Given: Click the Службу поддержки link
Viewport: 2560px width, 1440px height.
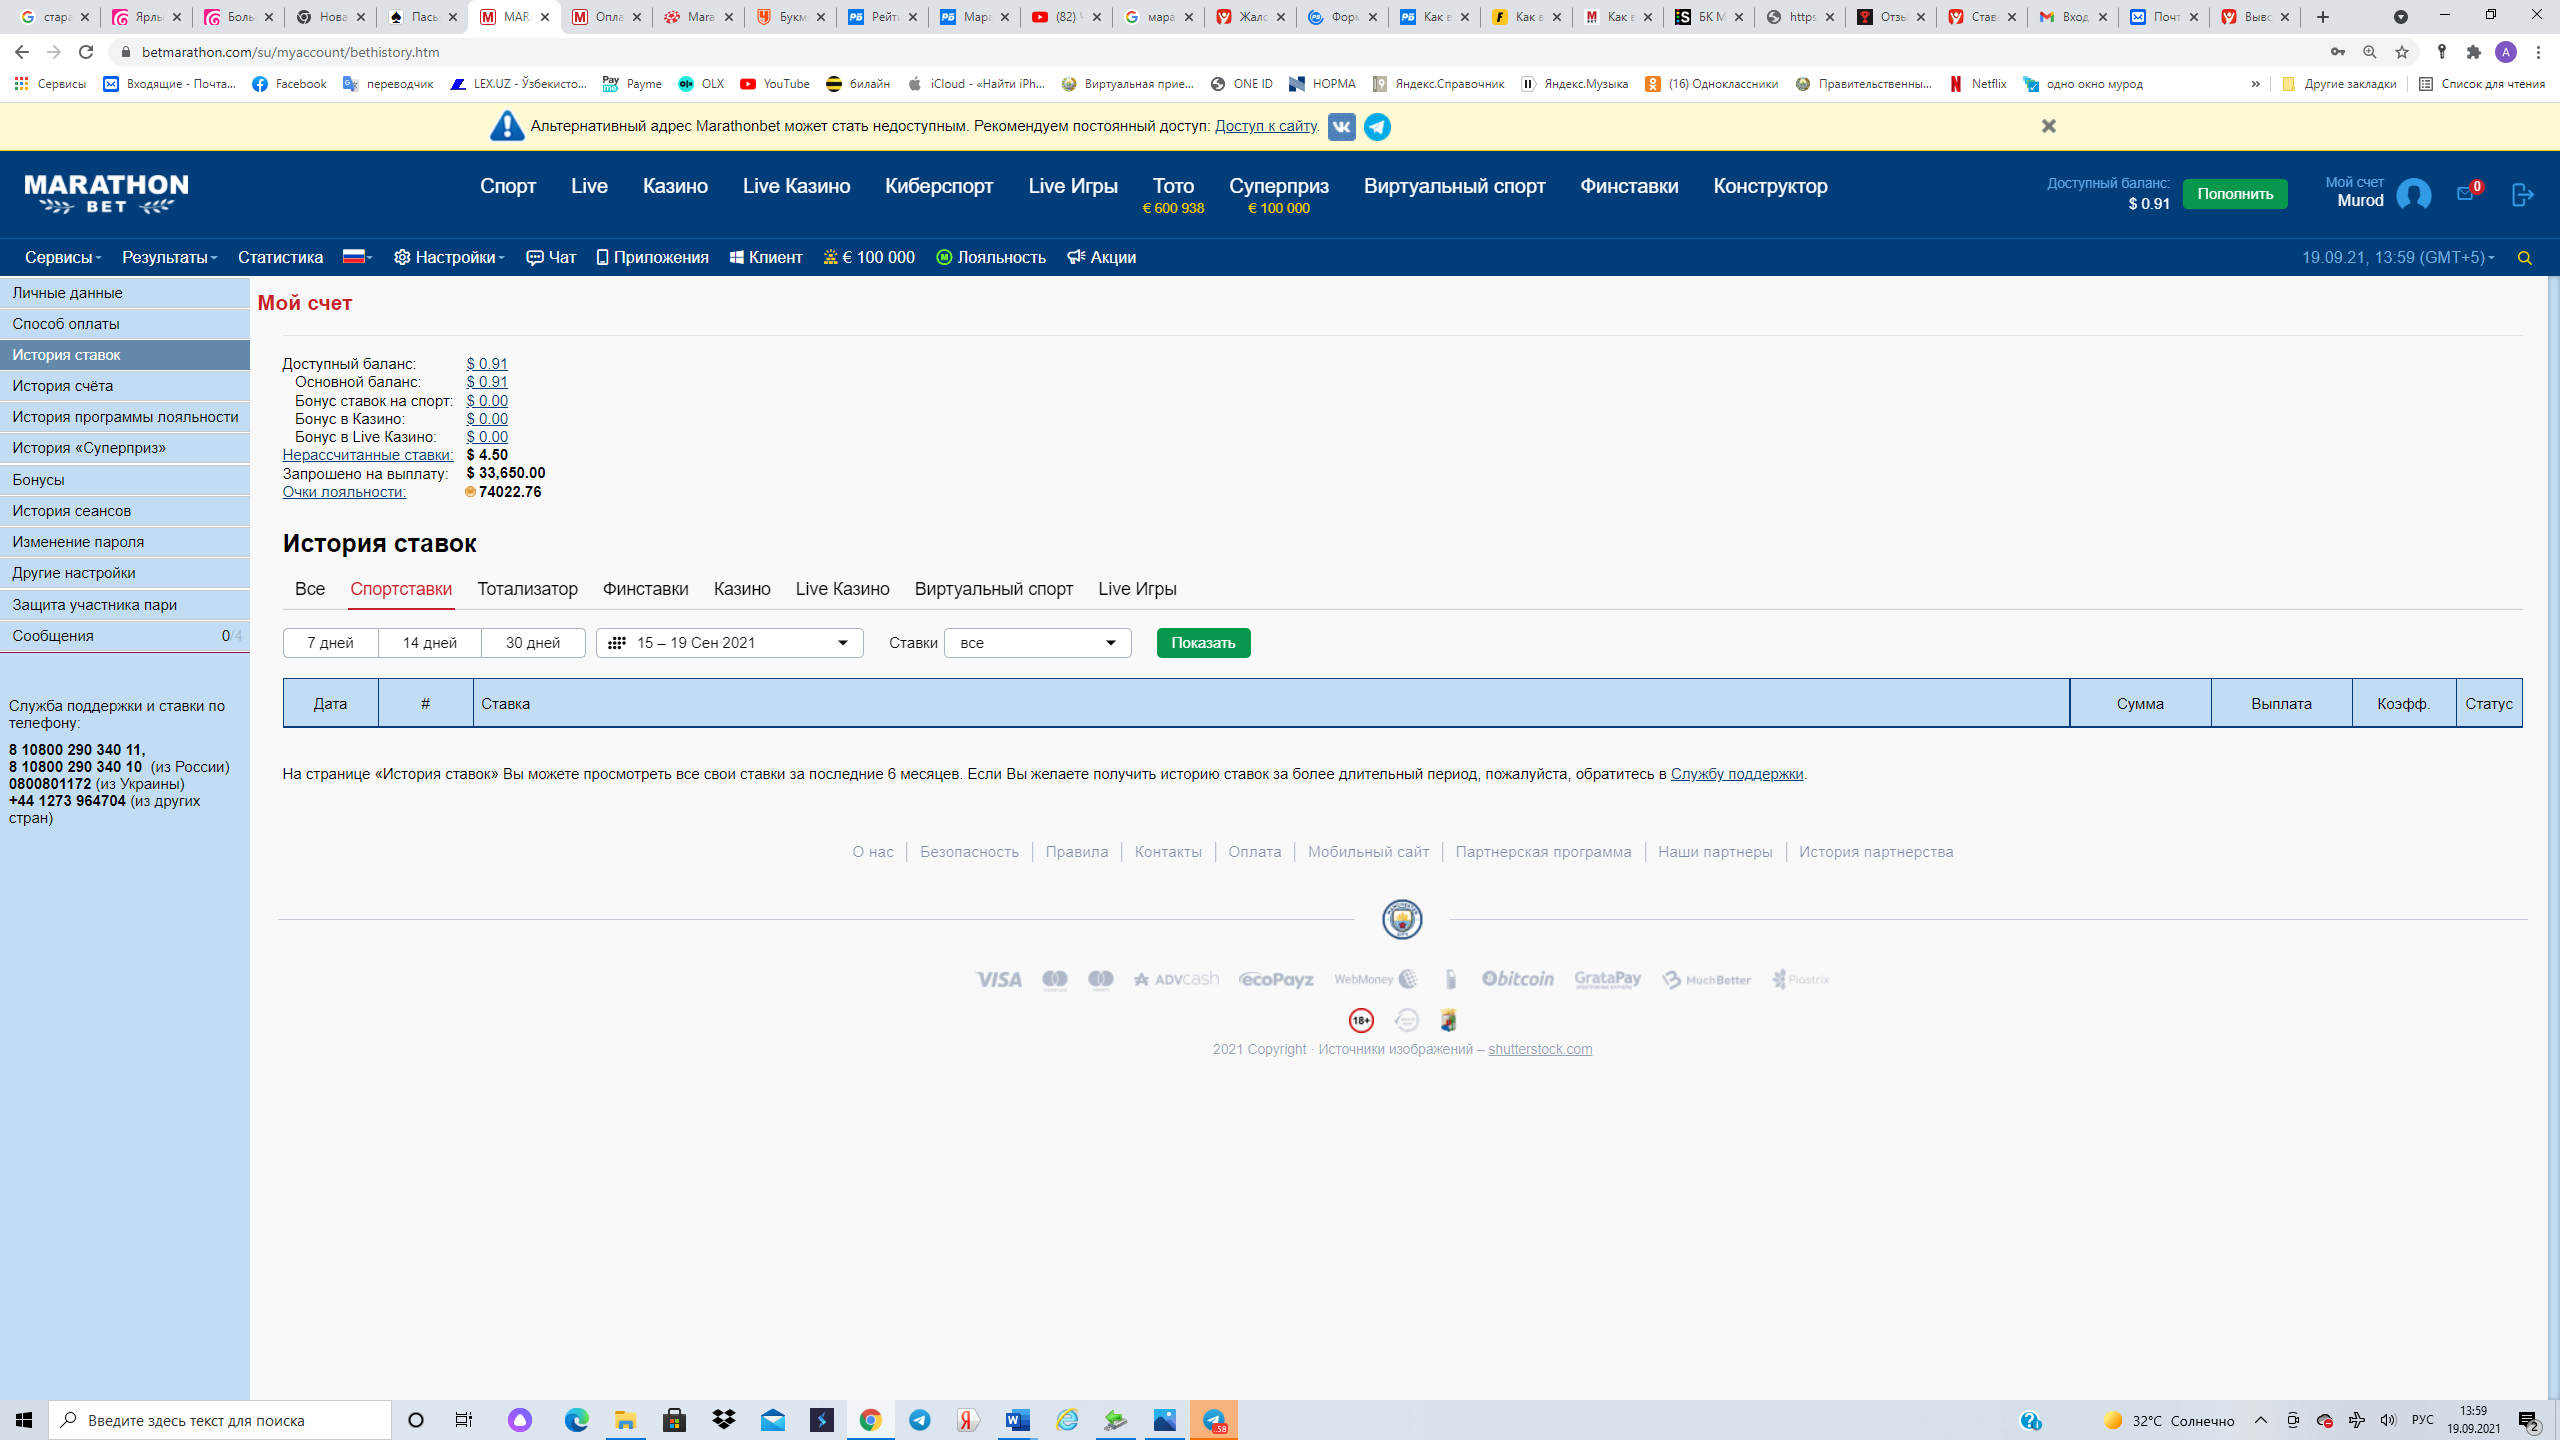Looking at the screenshot, I should [1736, 774].
